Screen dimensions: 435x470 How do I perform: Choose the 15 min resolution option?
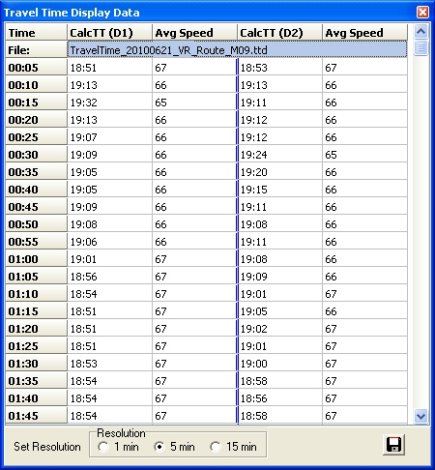coord(215,447)
